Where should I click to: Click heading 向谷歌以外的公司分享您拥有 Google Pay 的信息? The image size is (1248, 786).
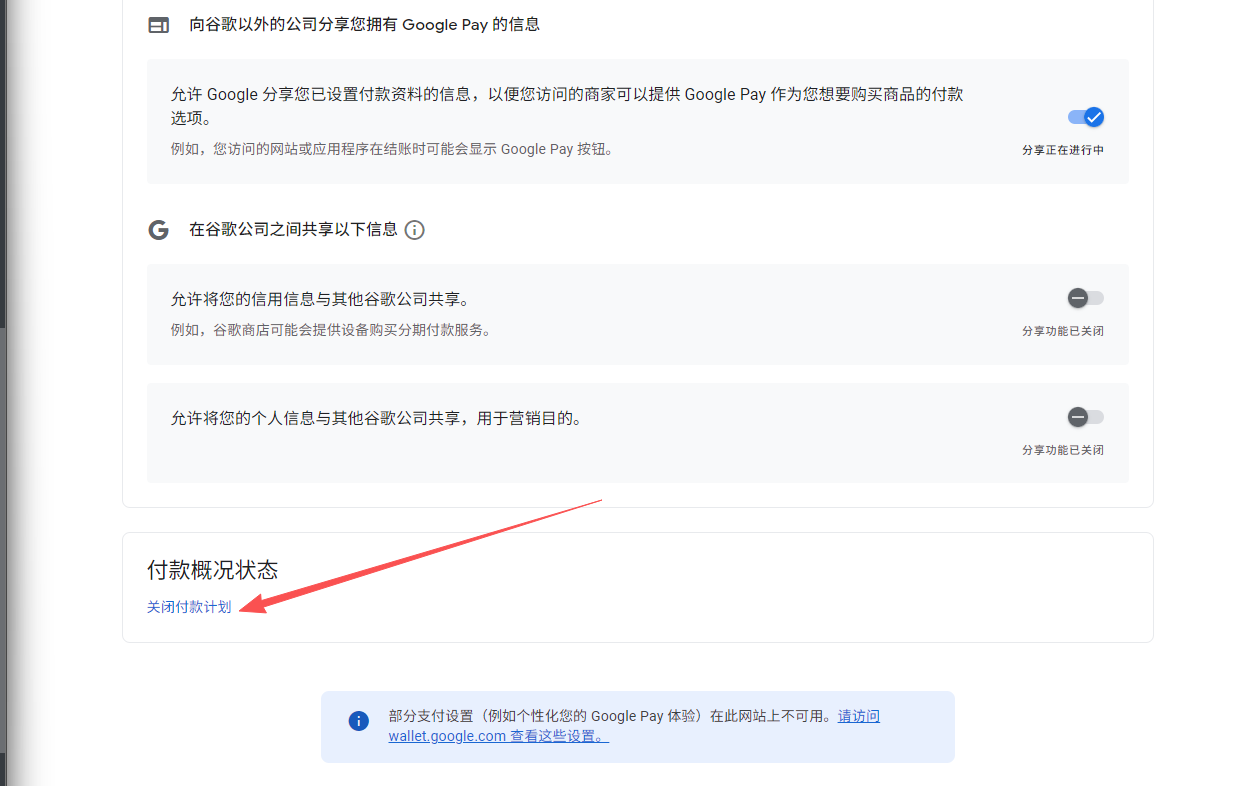click(364, 25)
